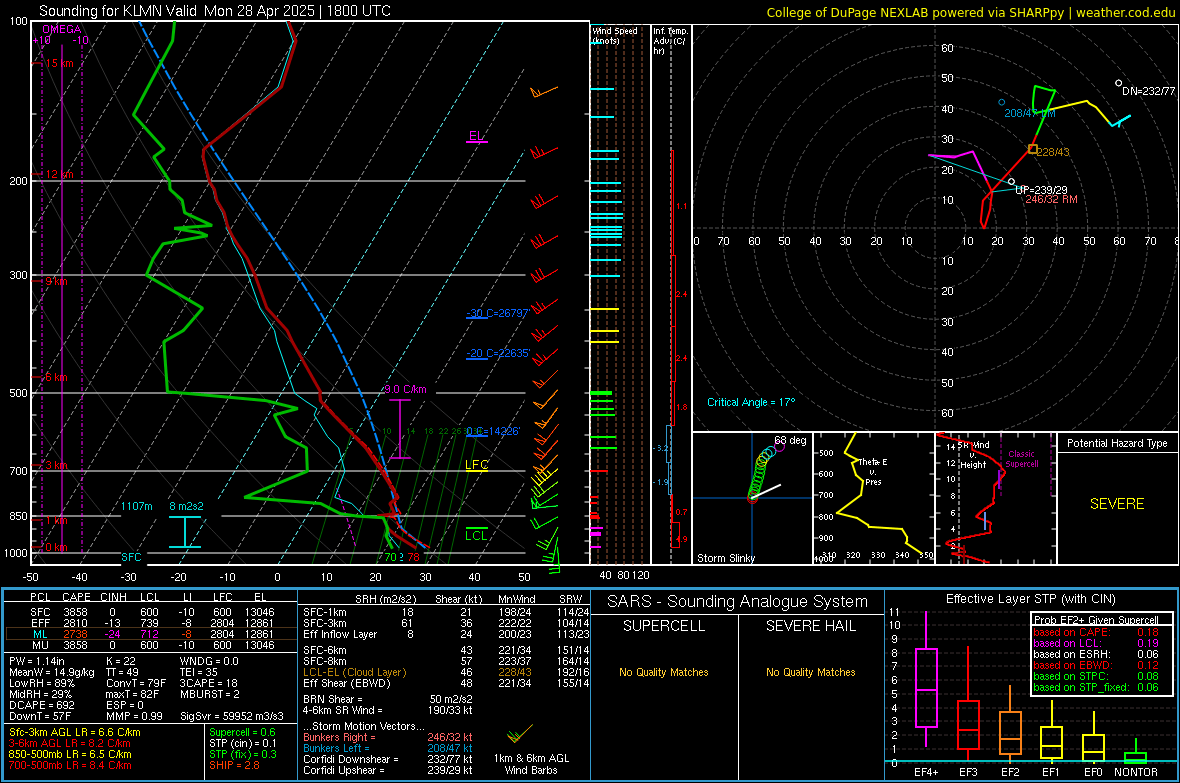This screenshot has height=783, width=1180.
Task: Click the Inf. Temp. Adv. panel header
Action: [670, 41]
